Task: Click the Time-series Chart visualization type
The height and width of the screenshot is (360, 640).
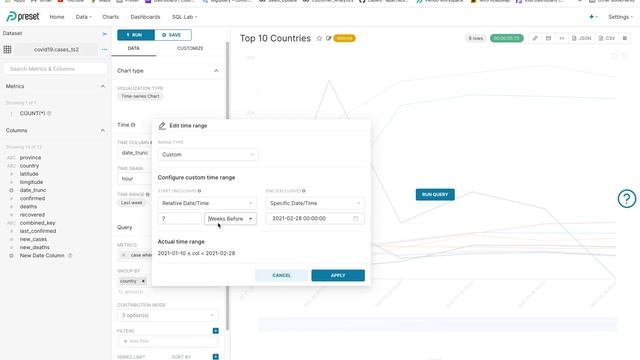Action: coord(140,96)
